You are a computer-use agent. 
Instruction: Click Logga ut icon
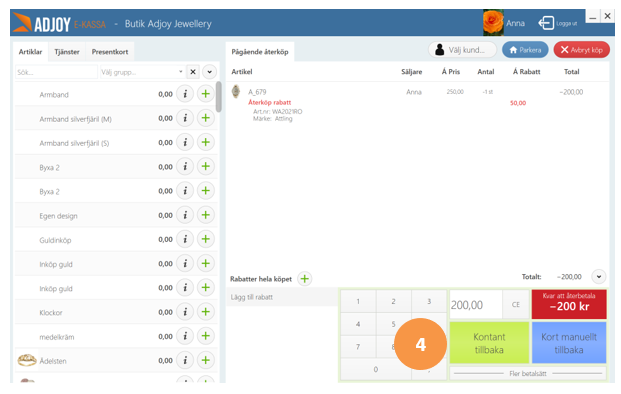pos(546,23)
